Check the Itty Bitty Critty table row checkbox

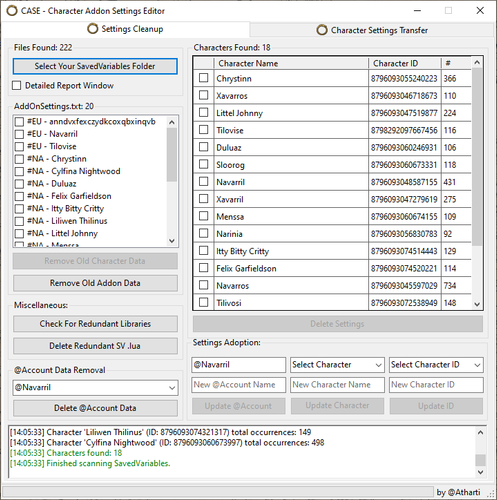pos(204,251)
